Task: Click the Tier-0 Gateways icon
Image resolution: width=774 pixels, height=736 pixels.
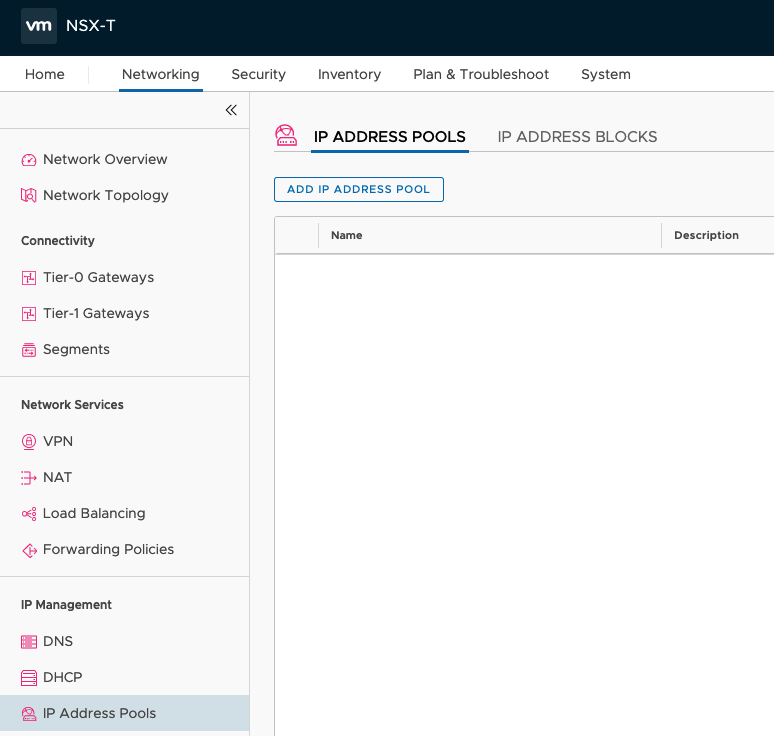Action: (29, 278)
